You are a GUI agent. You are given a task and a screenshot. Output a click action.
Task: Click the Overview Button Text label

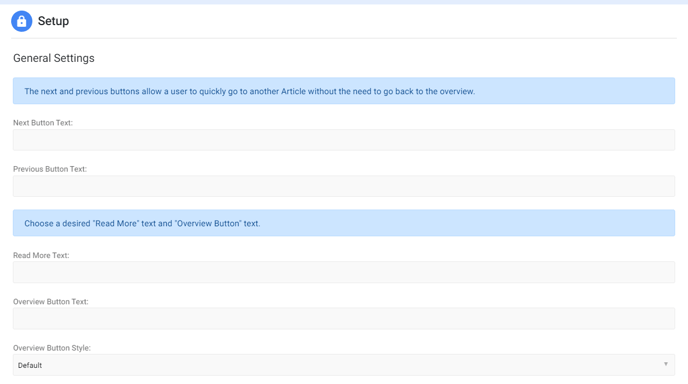pos(50,301)
